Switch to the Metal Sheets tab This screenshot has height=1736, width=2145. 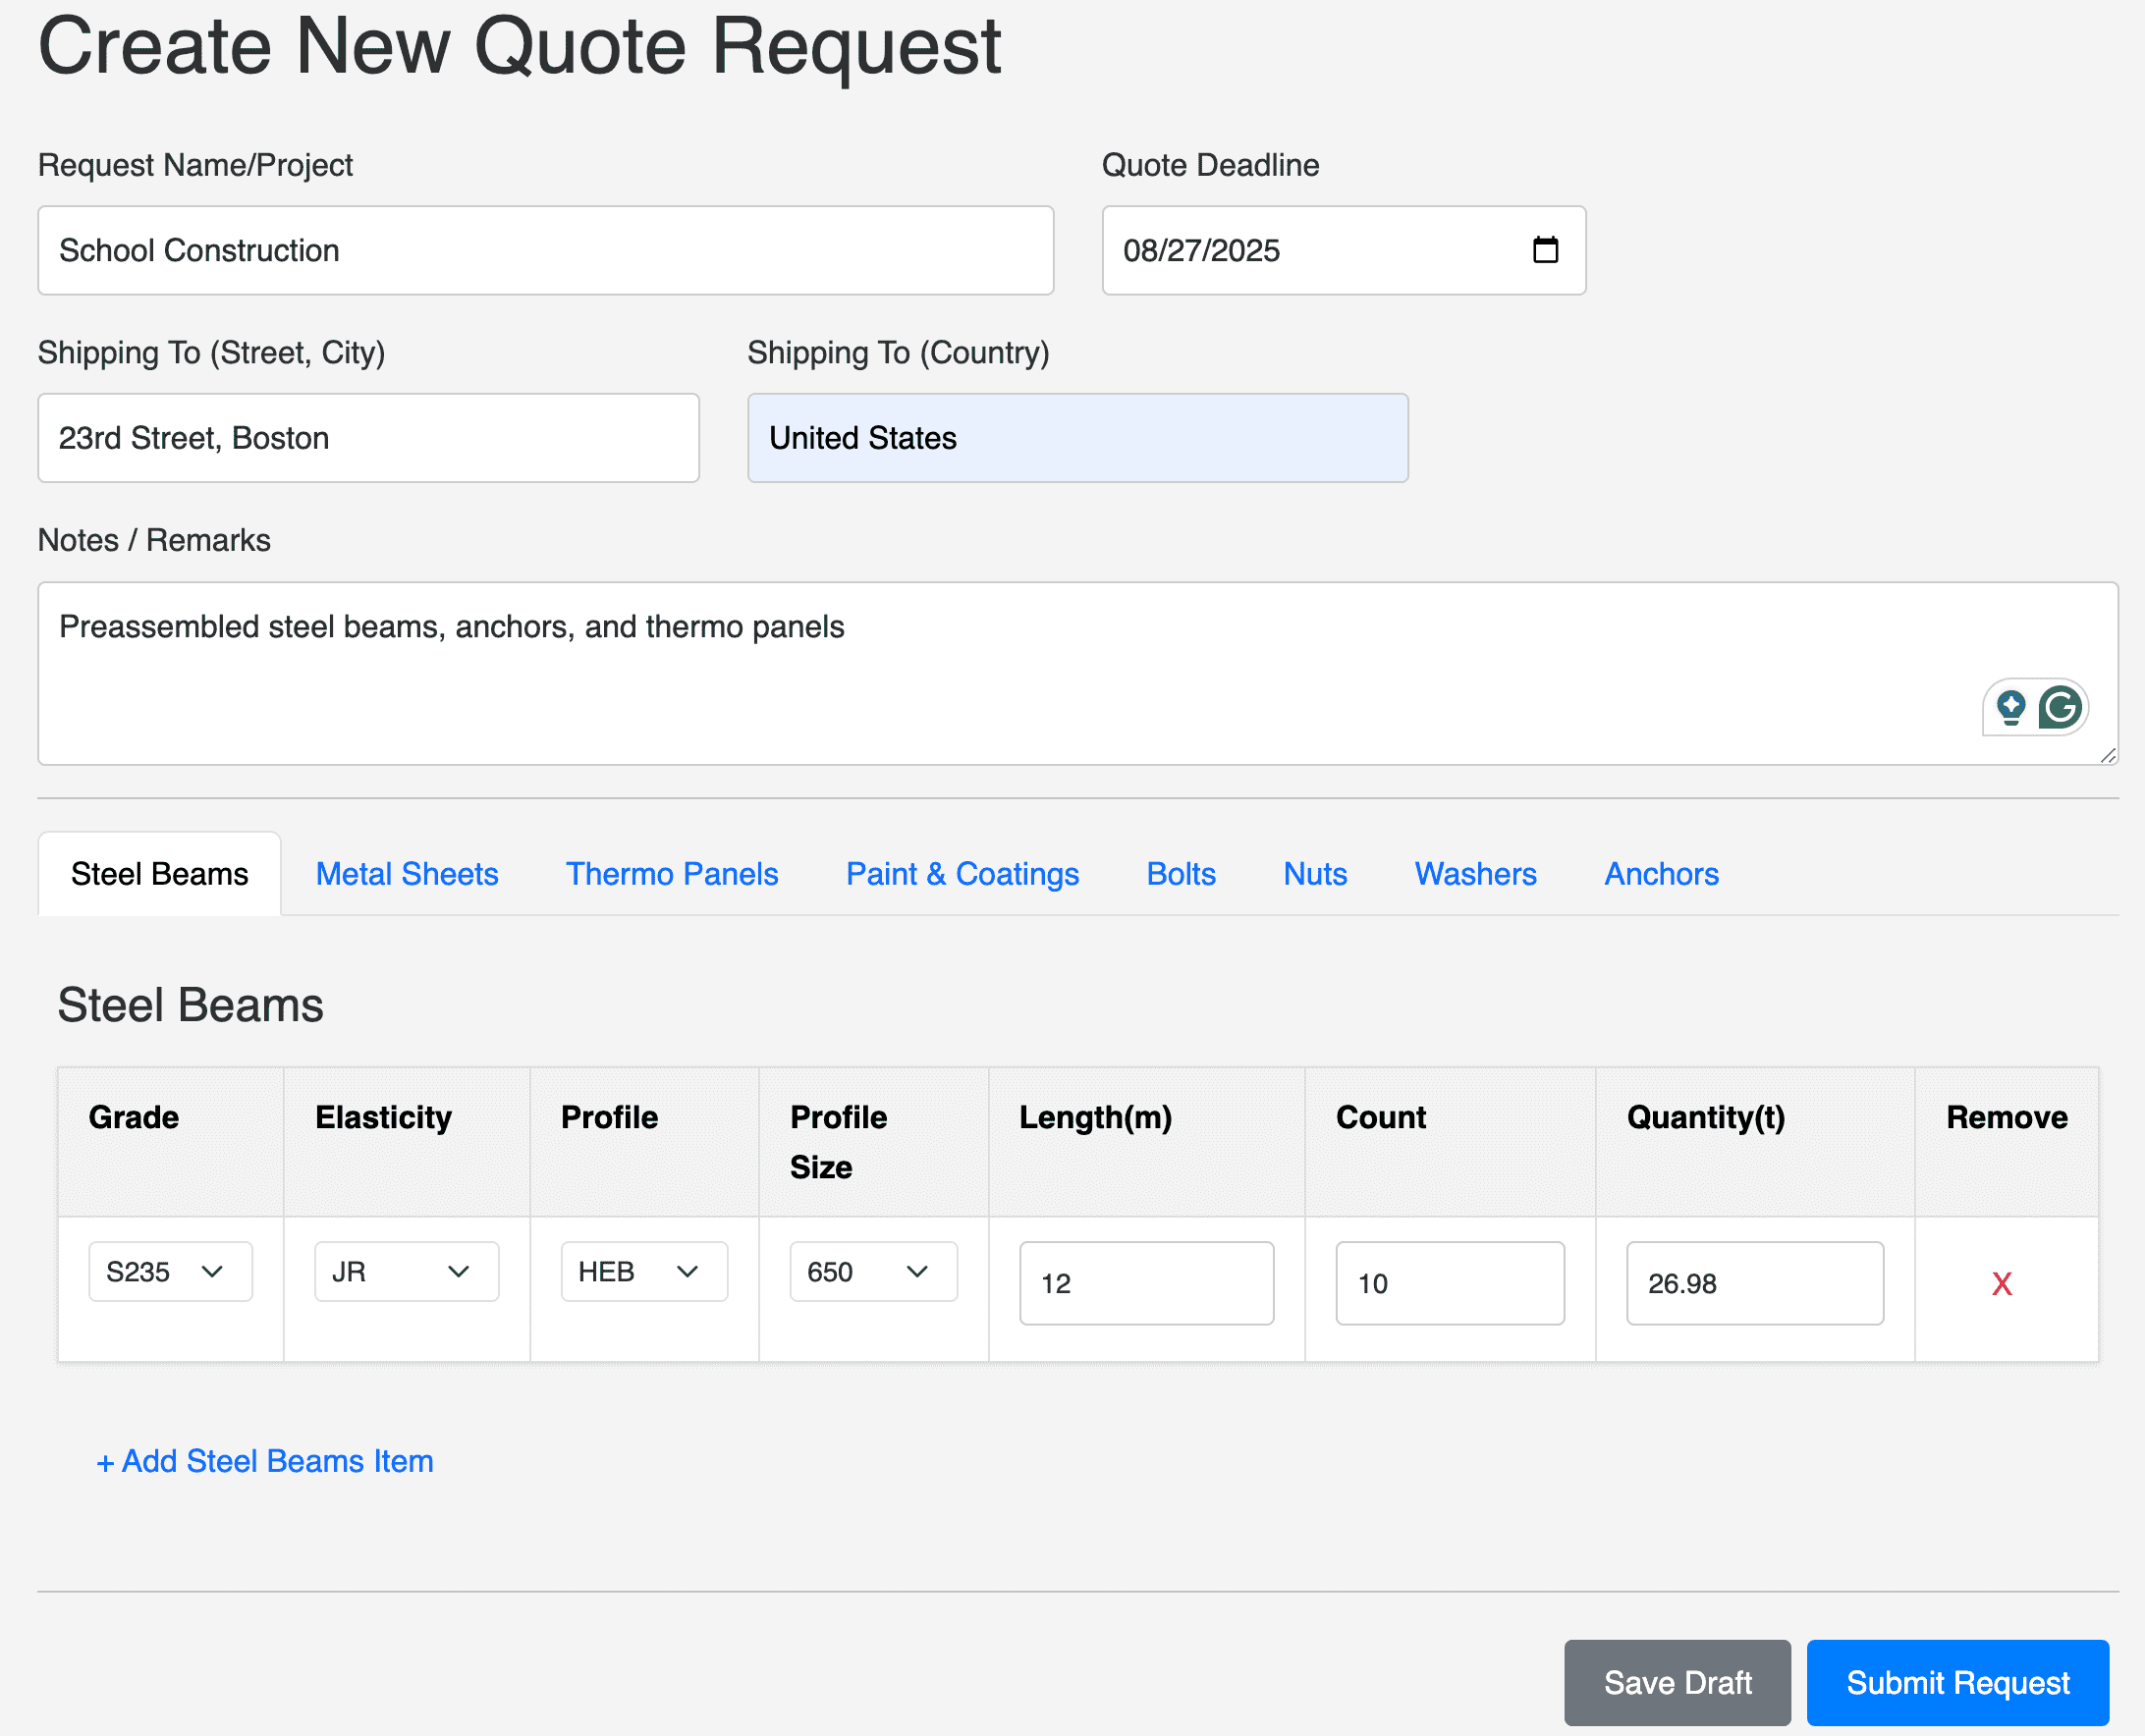click(x=407, y=873)
